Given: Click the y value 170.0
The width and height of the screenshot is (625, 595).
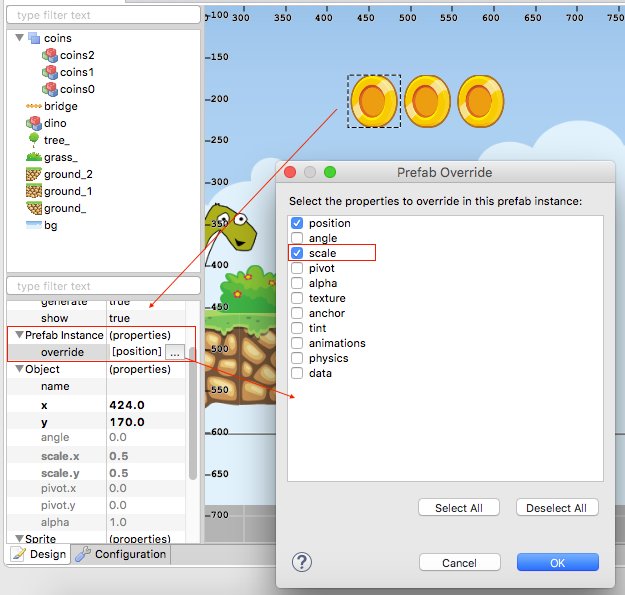Looking at the screenshot, I should point(127,422).
